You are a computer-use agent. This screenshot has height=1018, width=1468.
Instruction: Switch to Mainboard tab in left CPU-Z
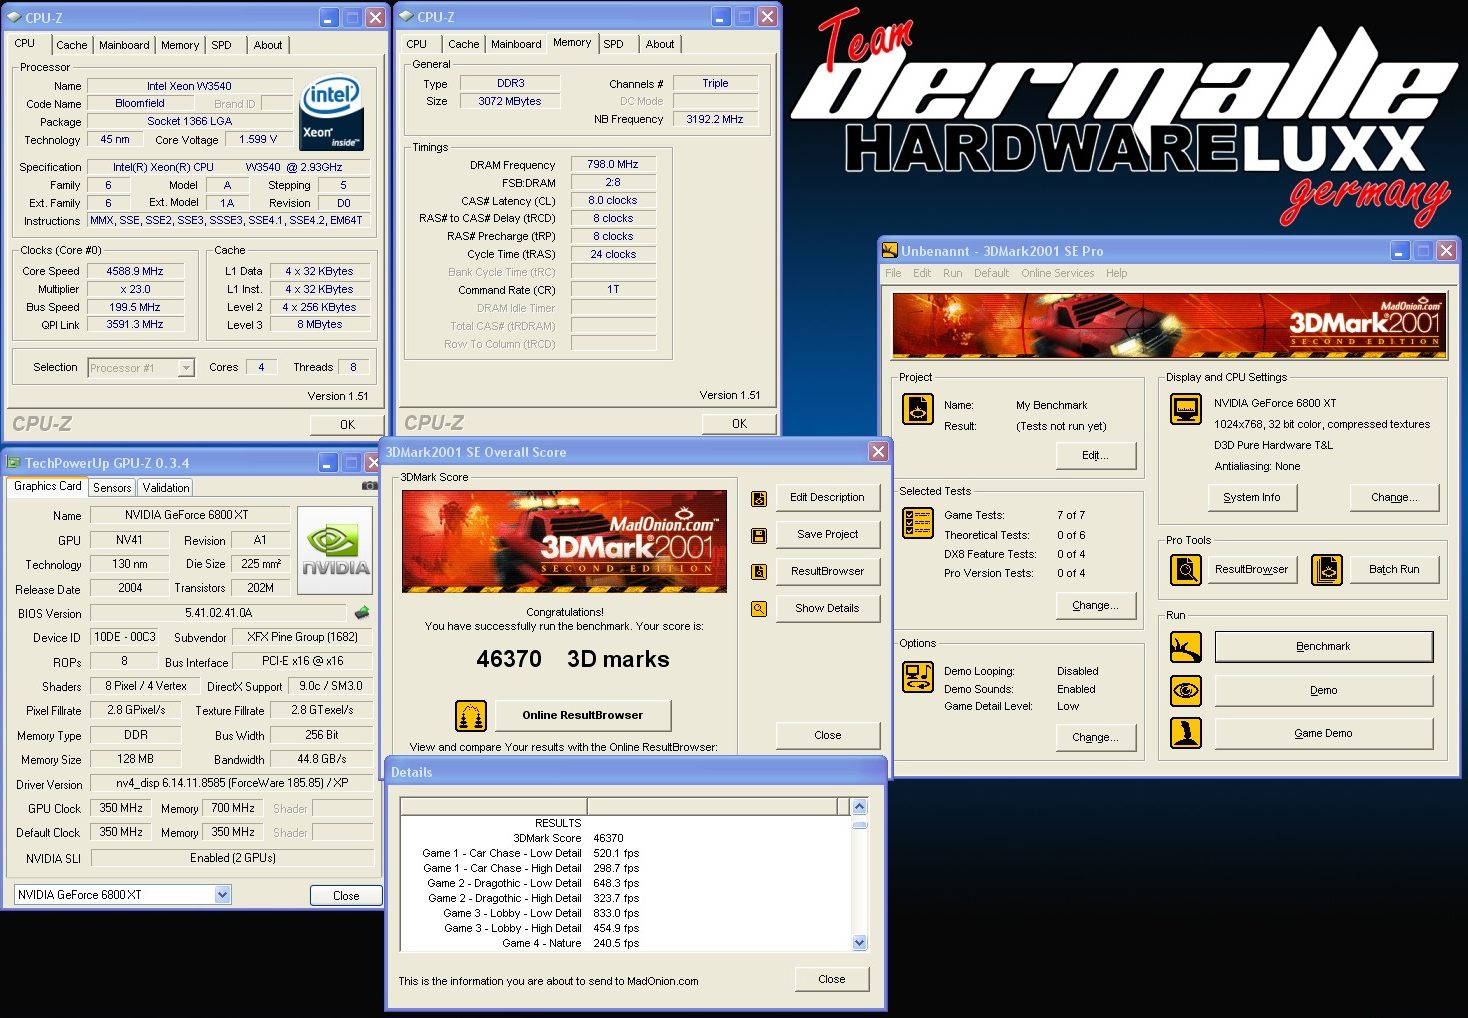(124, 45)
